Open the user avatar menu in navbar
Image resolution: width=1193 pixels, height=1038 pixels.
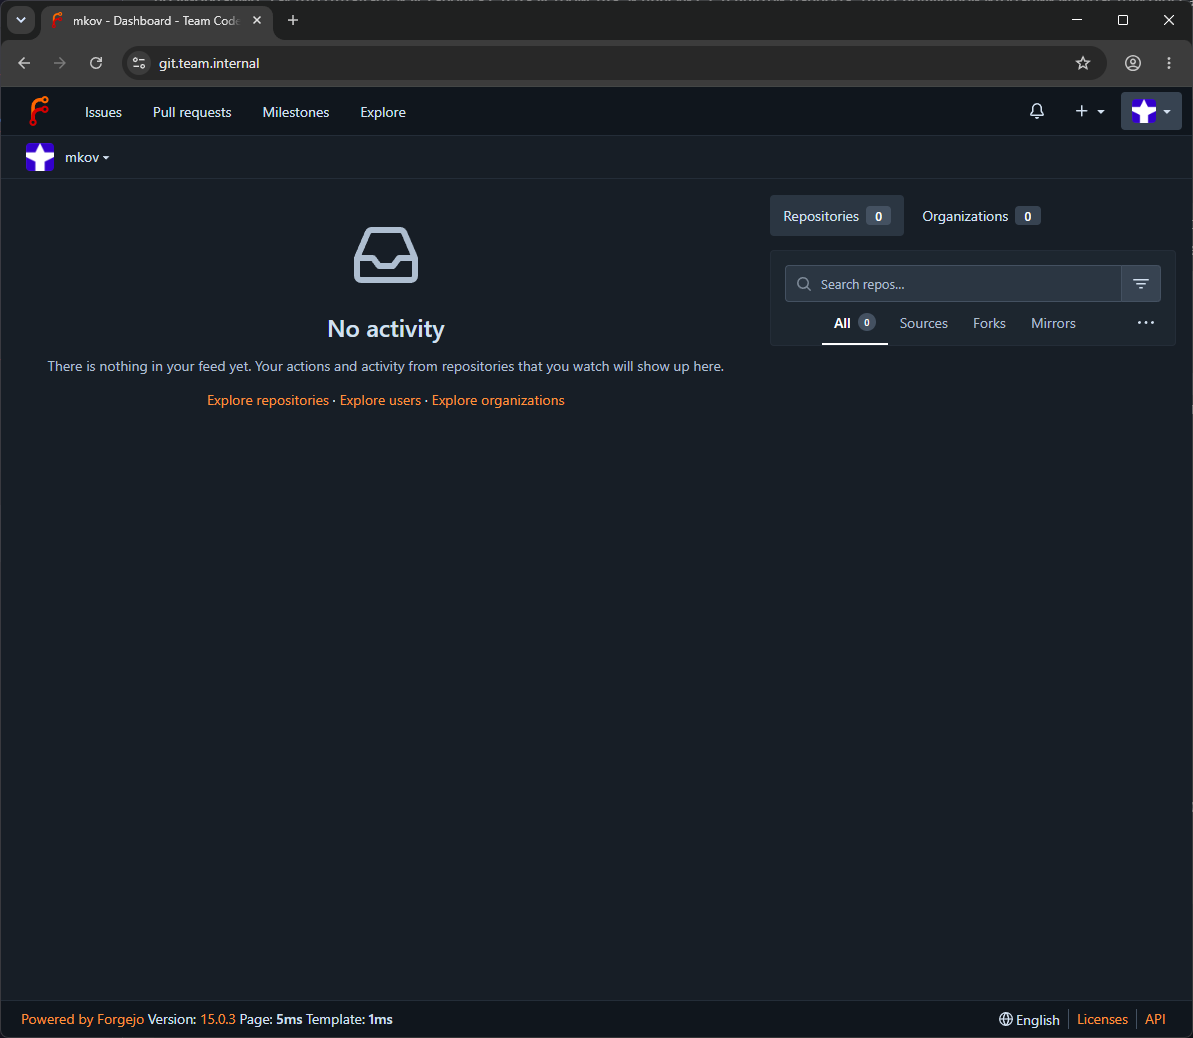click(1150, 112)
